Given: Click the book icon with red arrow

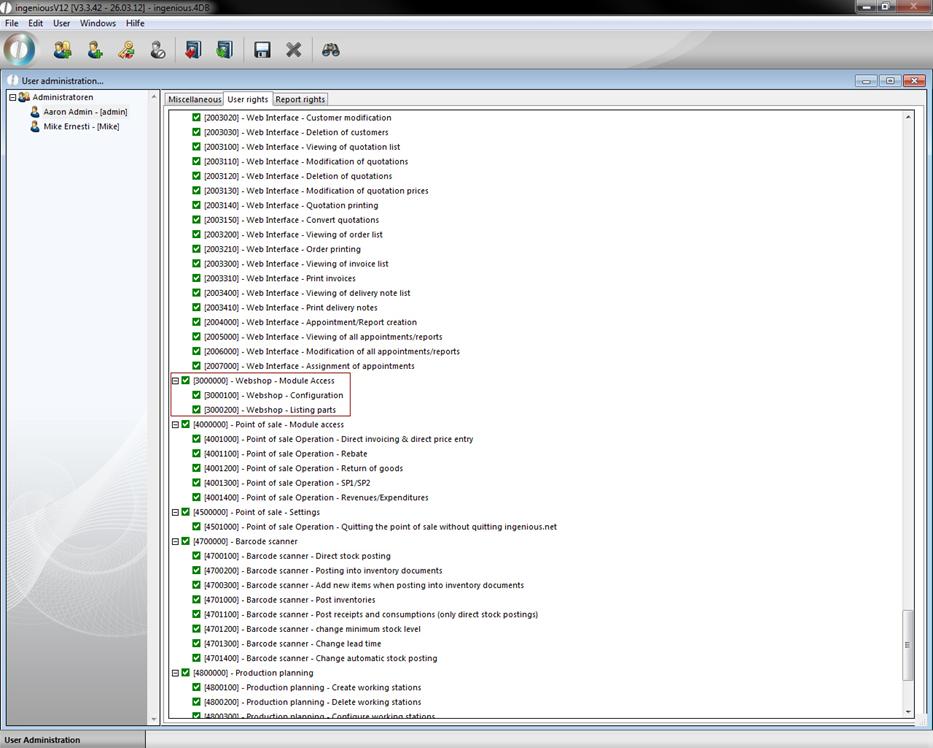Looking at the screenshot, I should coord(192,49).
